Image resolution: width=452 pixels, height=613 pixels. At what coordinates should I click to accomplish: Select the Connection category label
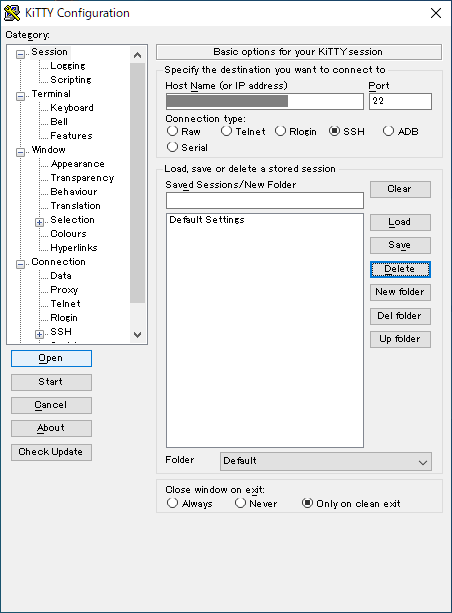pos(58,262)
